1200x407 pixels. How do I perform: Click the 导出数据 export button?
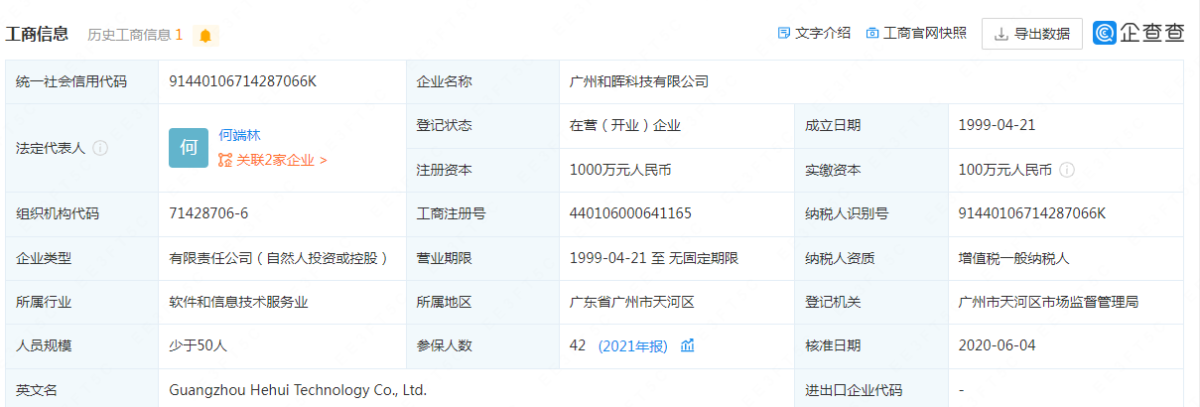pos(1032,34)
